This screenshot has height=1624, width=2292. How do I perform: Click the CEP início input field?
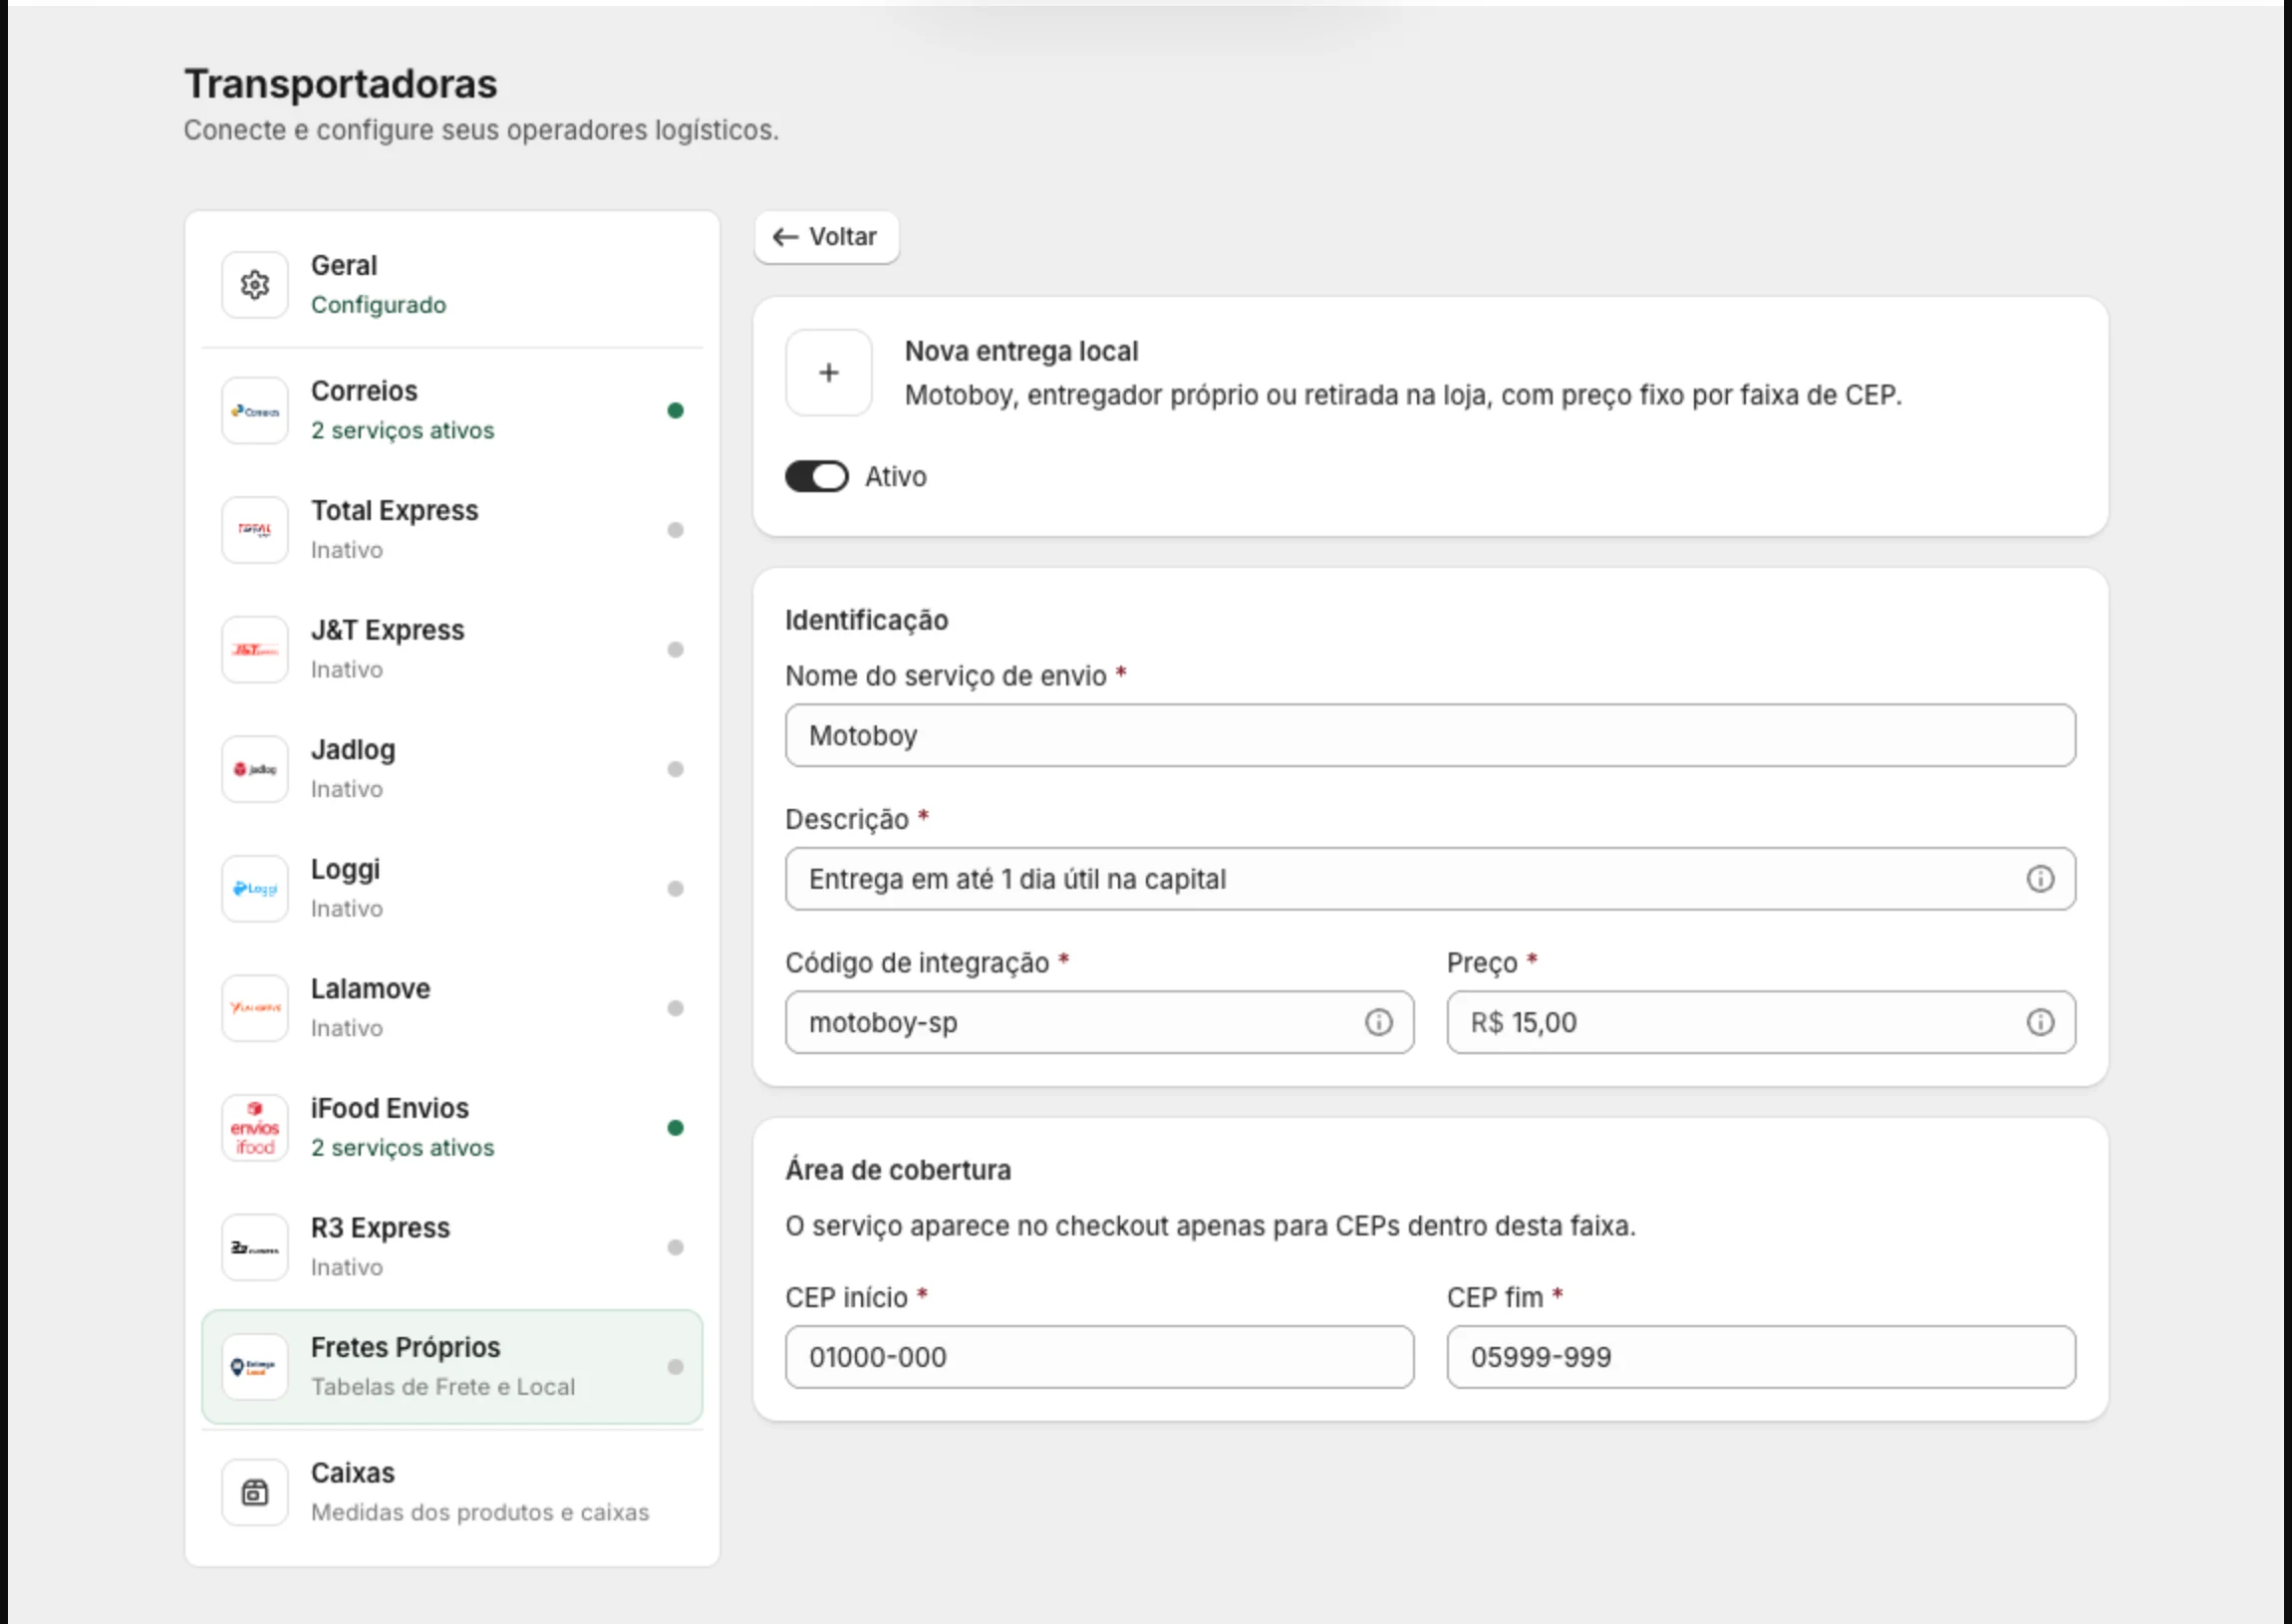(x=1099, y=1358)
